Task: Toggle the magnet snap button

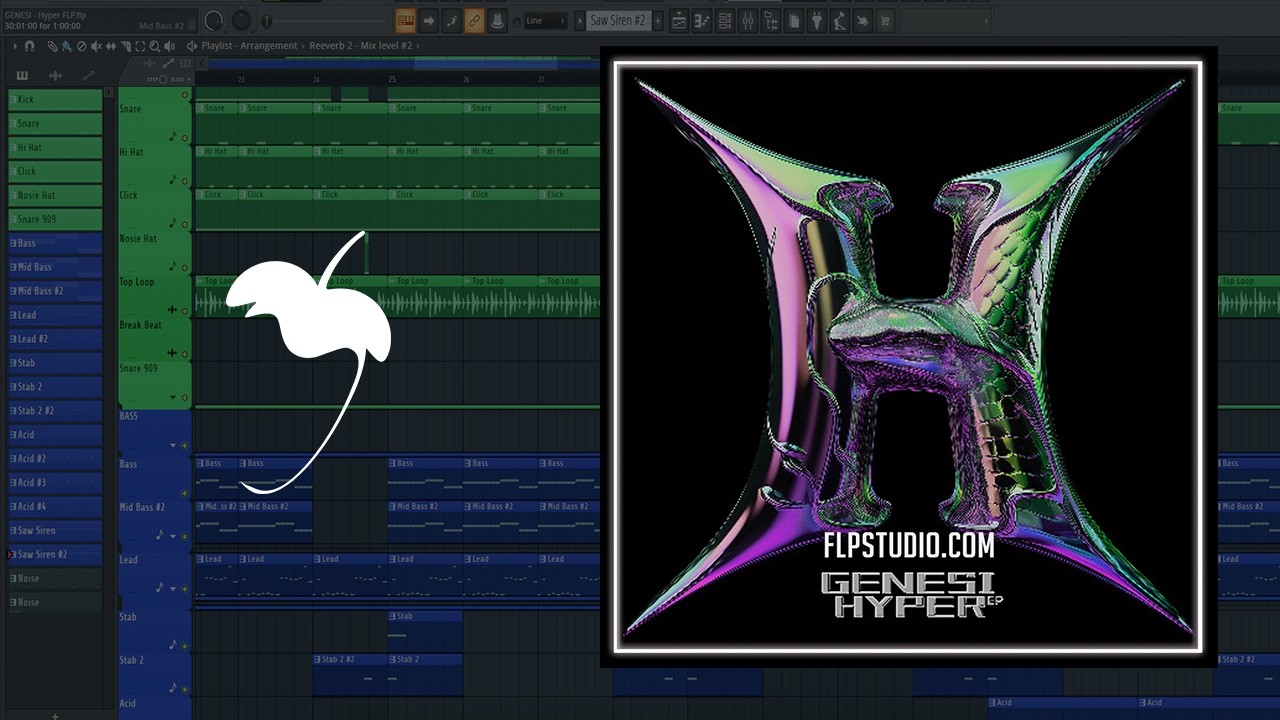Action: point(29,46)
